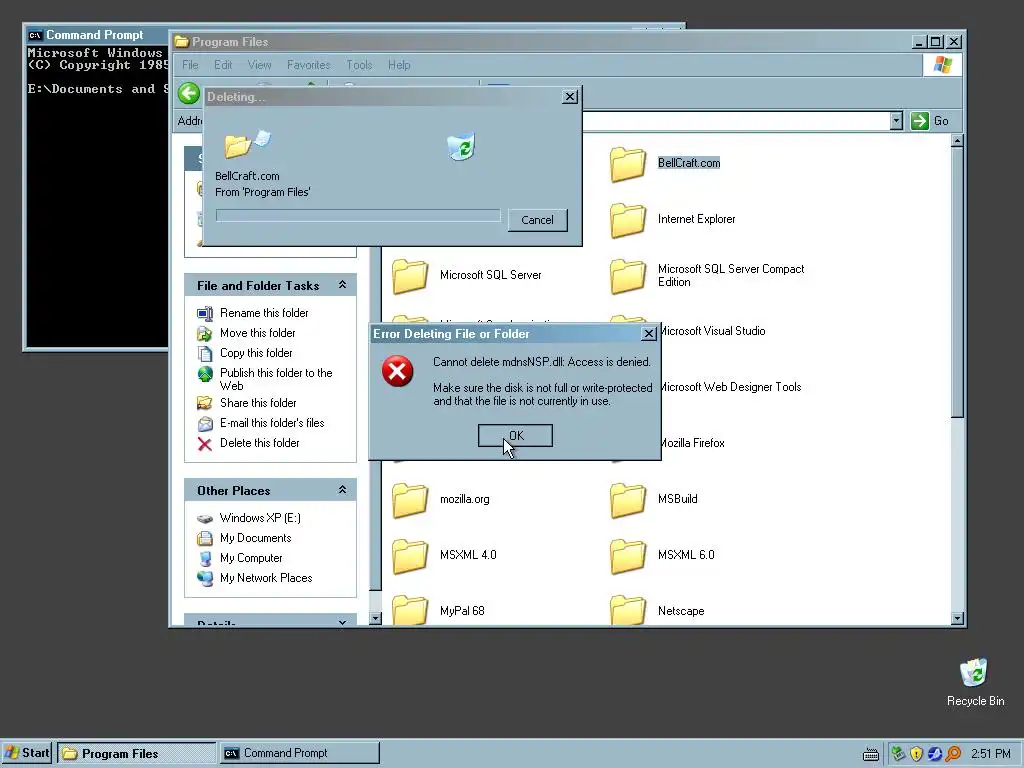Image resolution: width=1024 pixels, height=768 pixels.
Task: Click scroll down arrow in folder list
Action: [x=957, y=618]
